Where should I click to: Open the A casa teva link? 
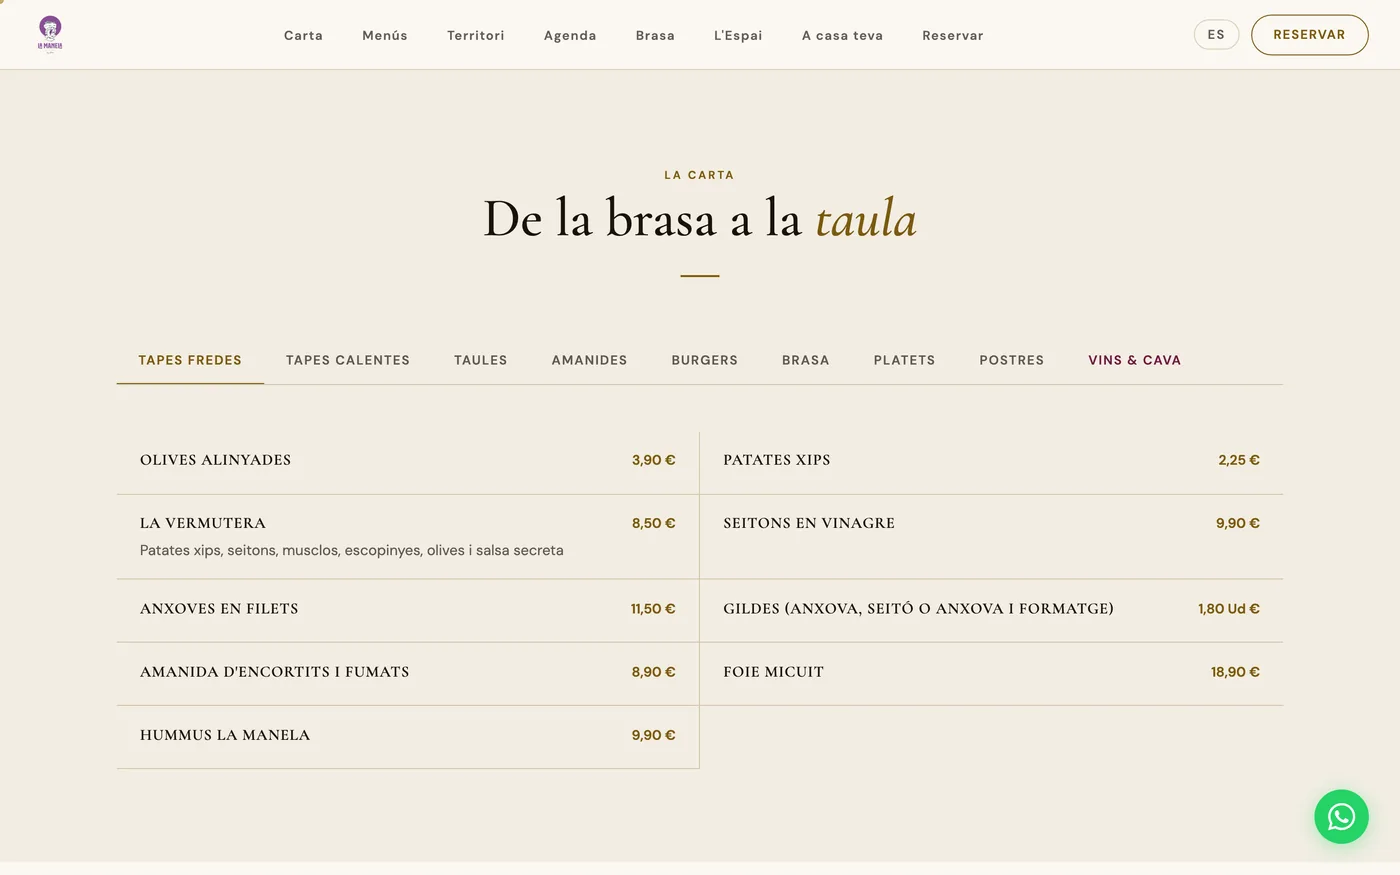(x=842, y=35)
